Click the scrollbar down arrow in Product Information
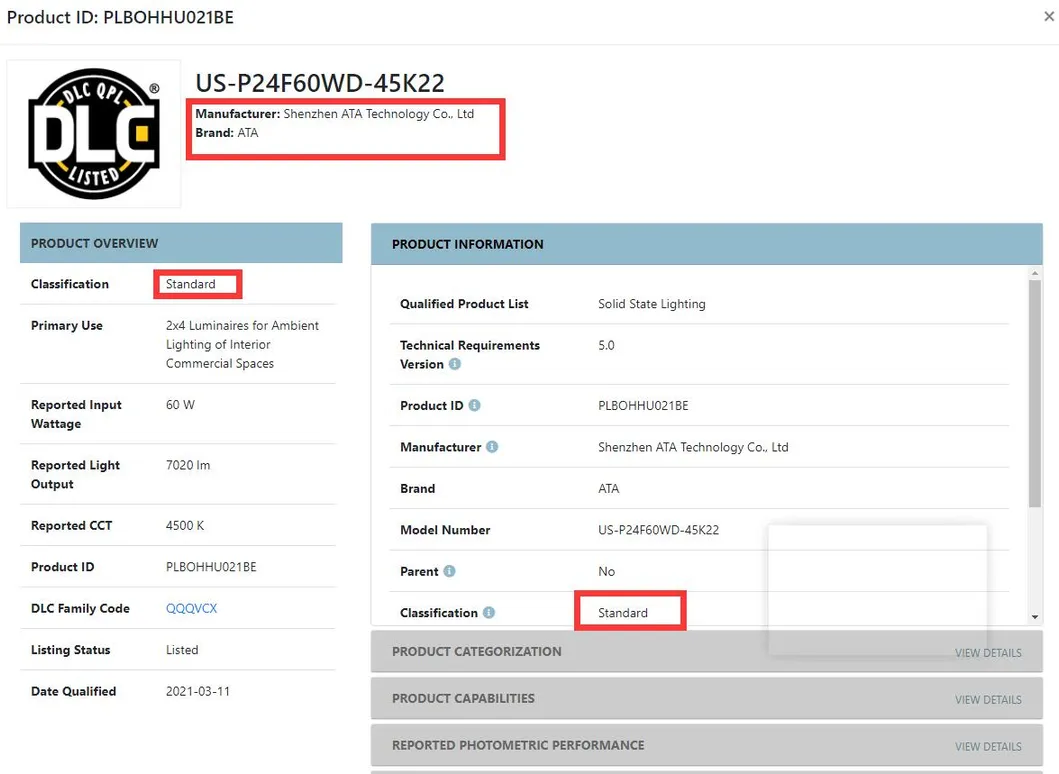Viewport: 1059px width, 774px height. (x=1035, y=617)
